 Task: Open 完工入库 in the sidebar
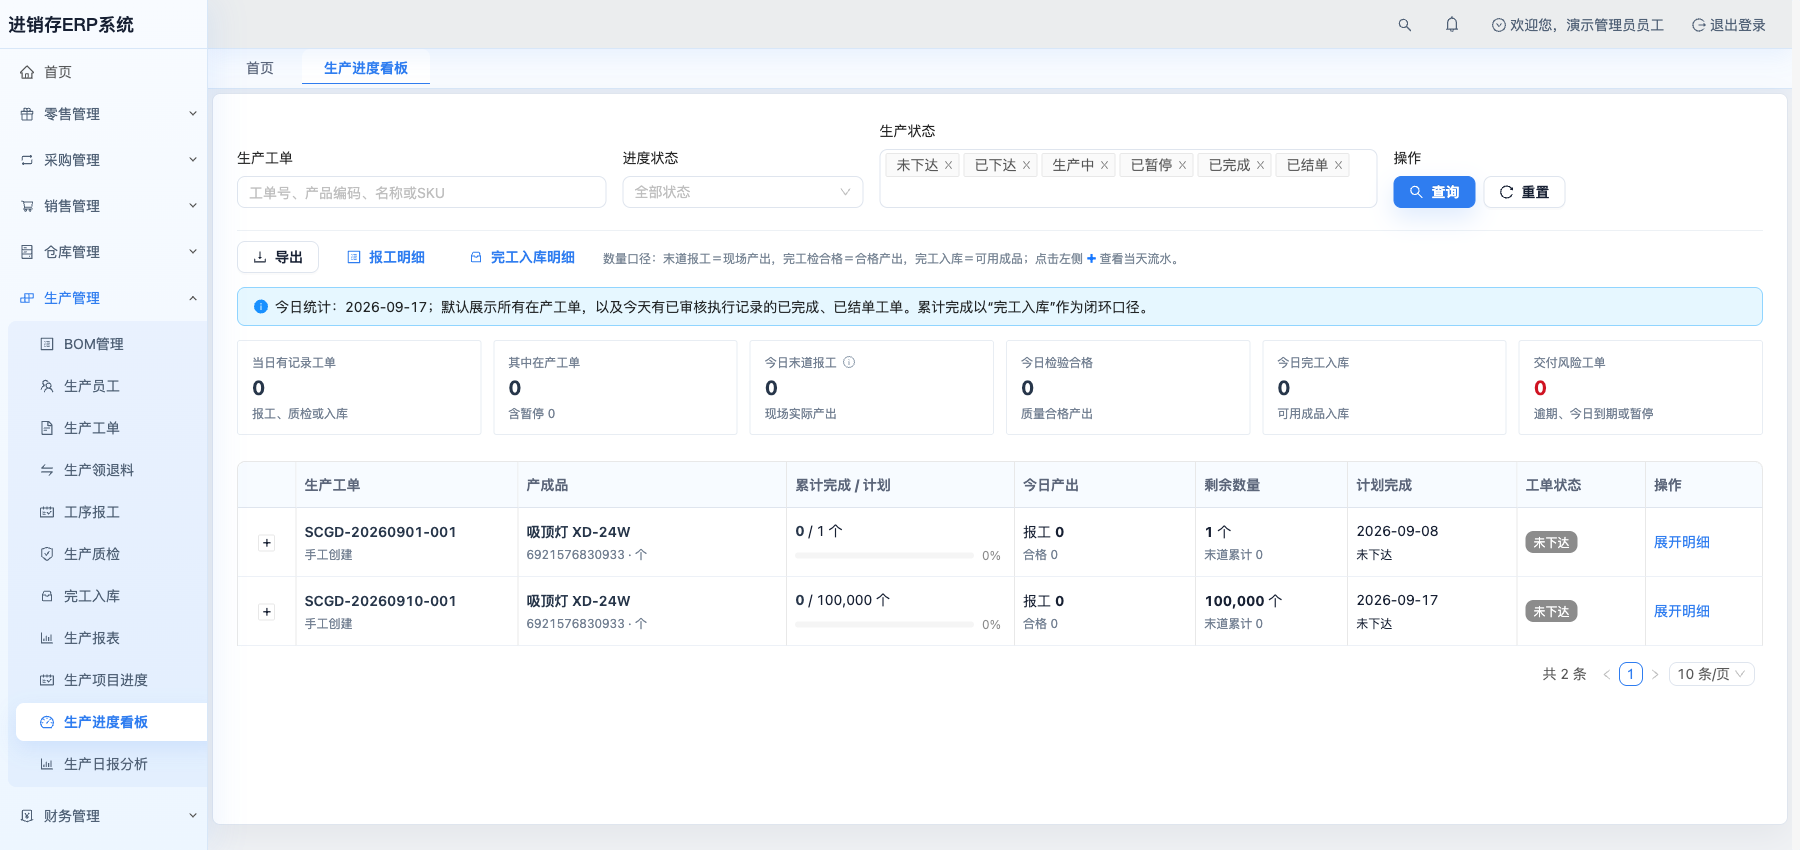coord(112,596)
